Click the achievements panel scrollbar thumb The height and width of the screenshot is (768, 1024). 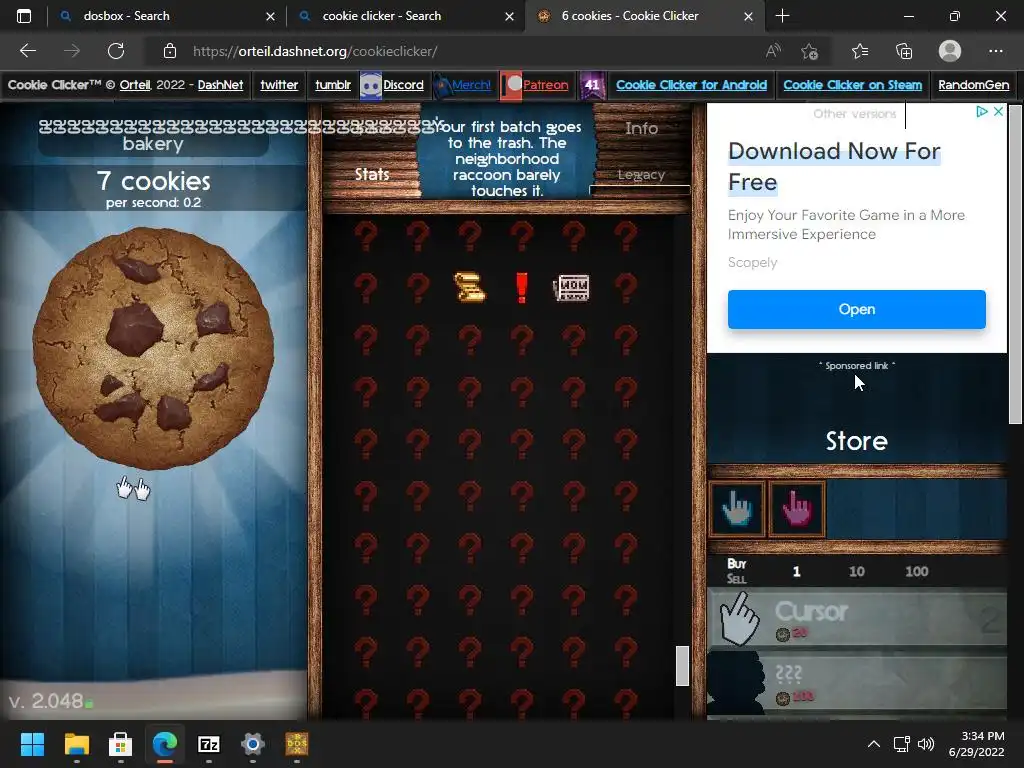click(682, 666)
